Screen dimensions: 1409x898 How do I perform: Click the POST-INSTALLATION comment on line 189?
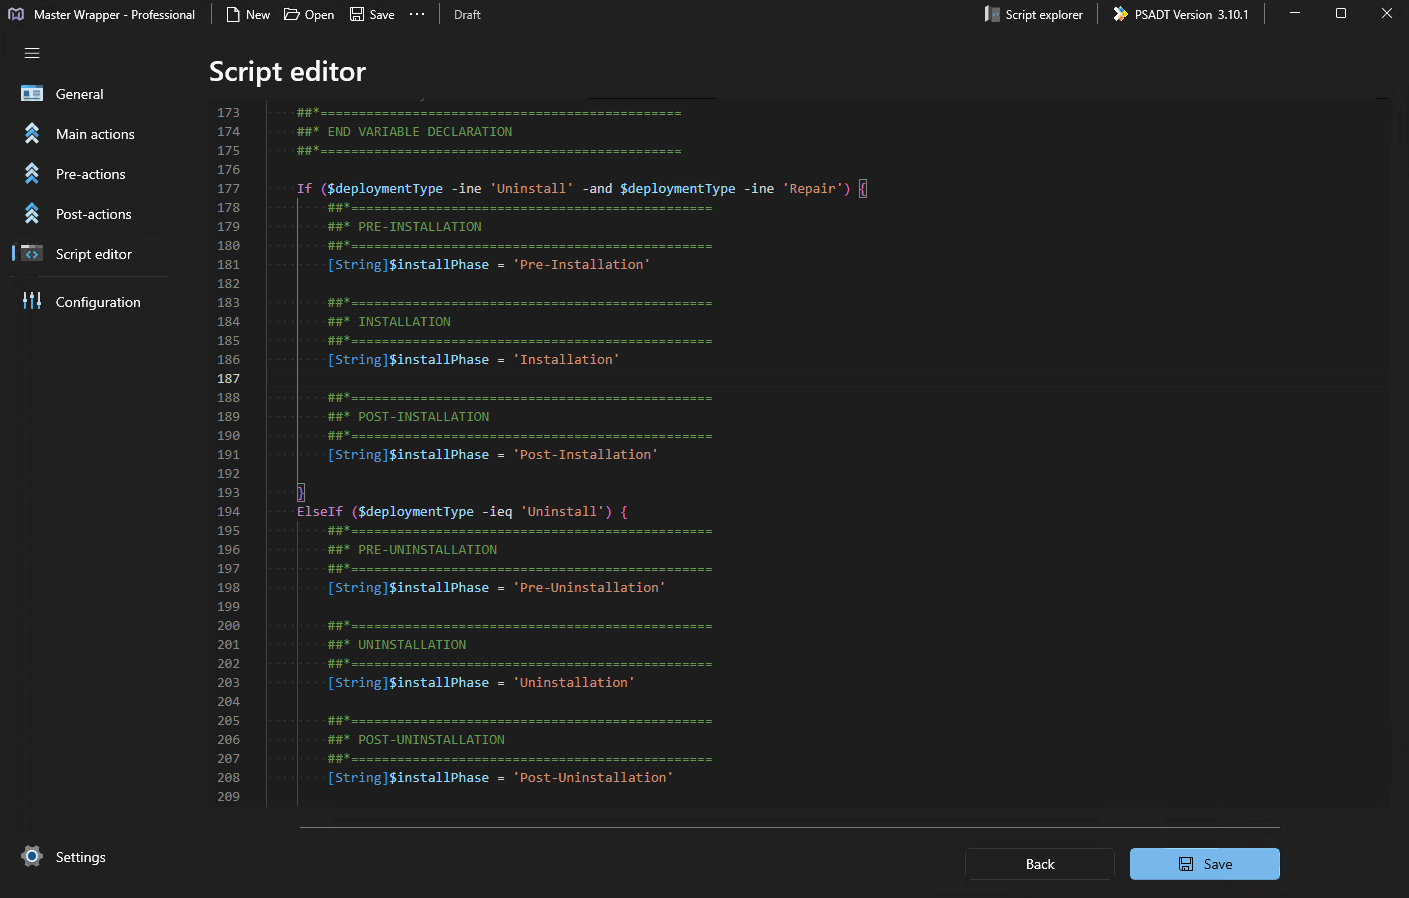click(424, 417)
